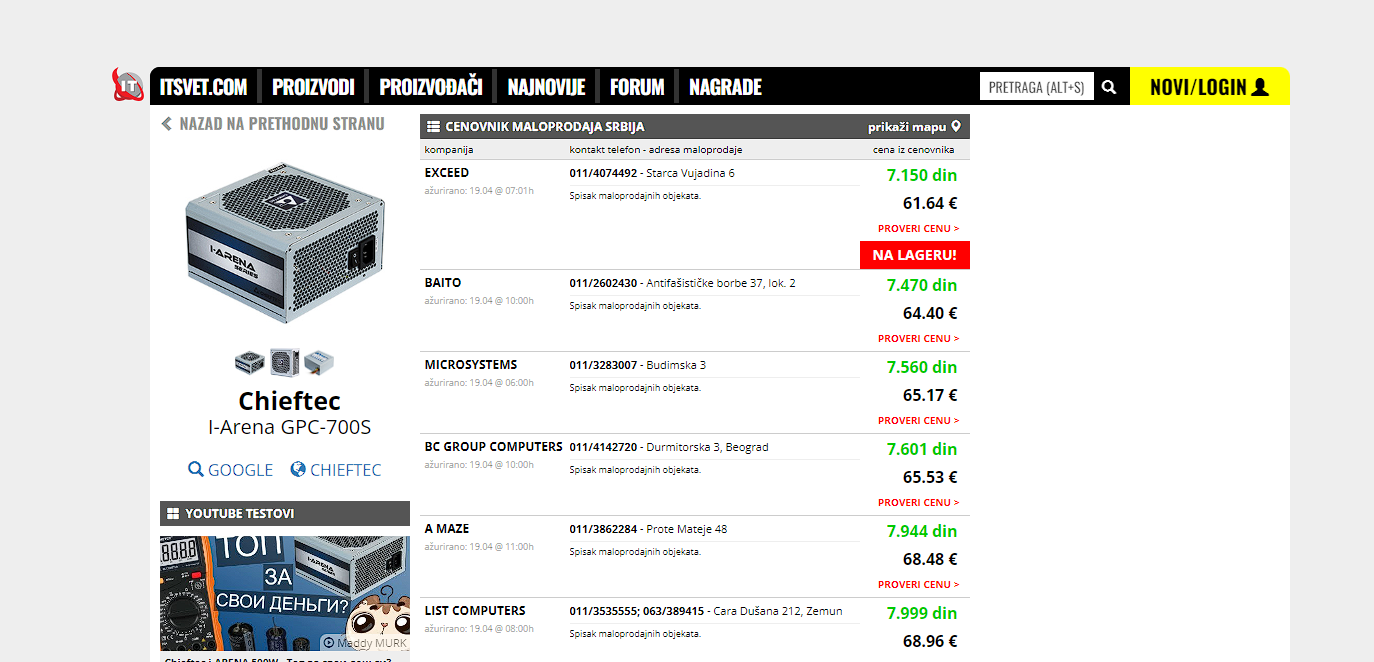This screenshot has height=662, width=1374.
Task: Click PROVERI CENU for Exceed
Action: pos(919,229)
